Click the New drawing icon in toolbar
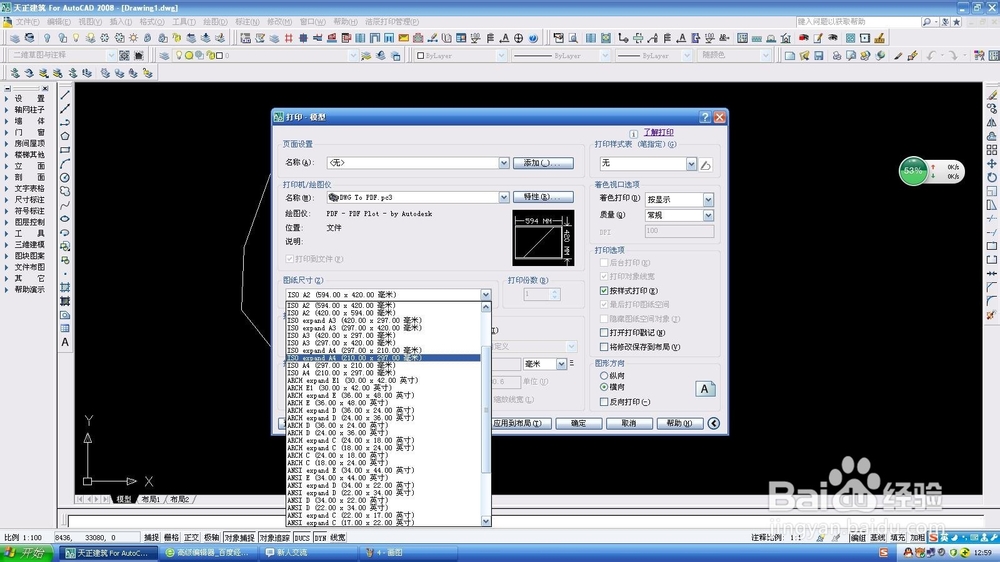Image resolution: width=1000 pixels, height=562 pixels. tap(790, 55)
